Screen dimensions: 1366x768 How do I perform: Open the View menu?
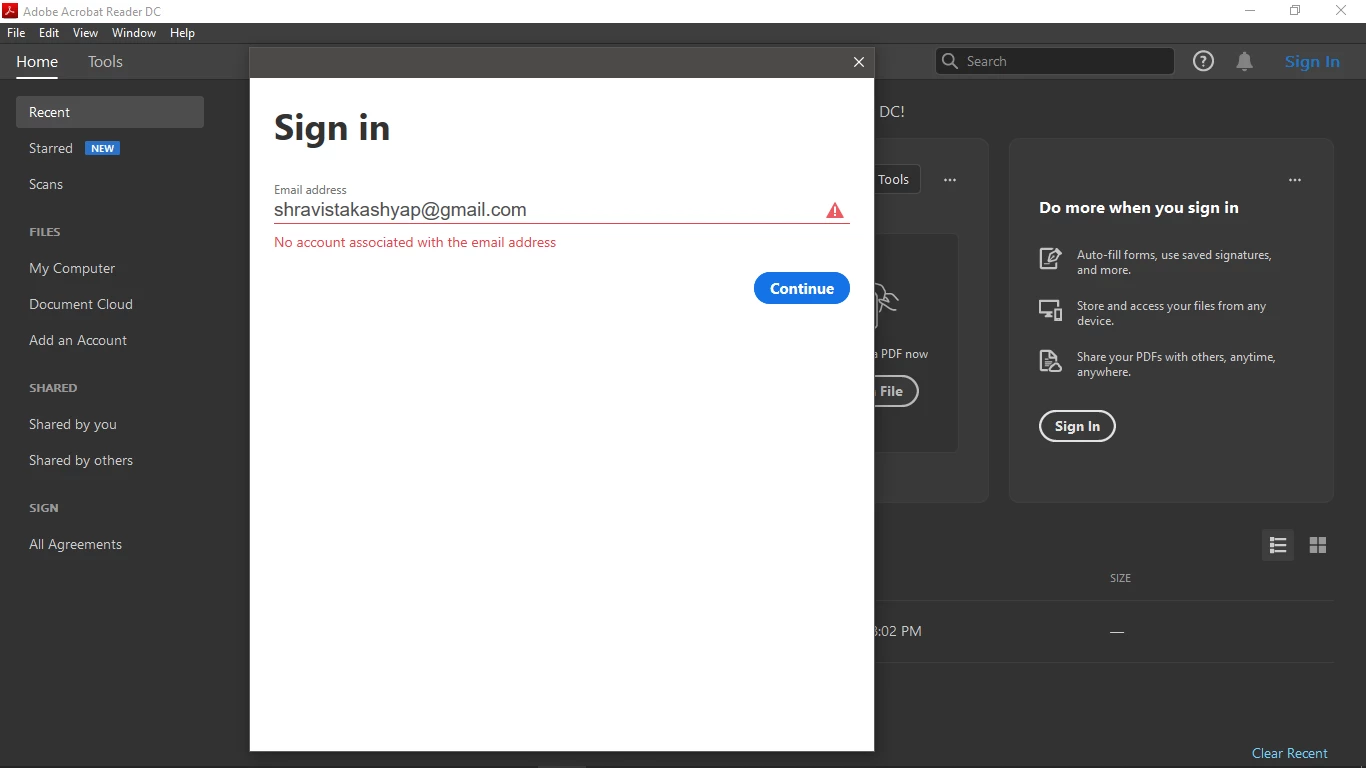85,33
